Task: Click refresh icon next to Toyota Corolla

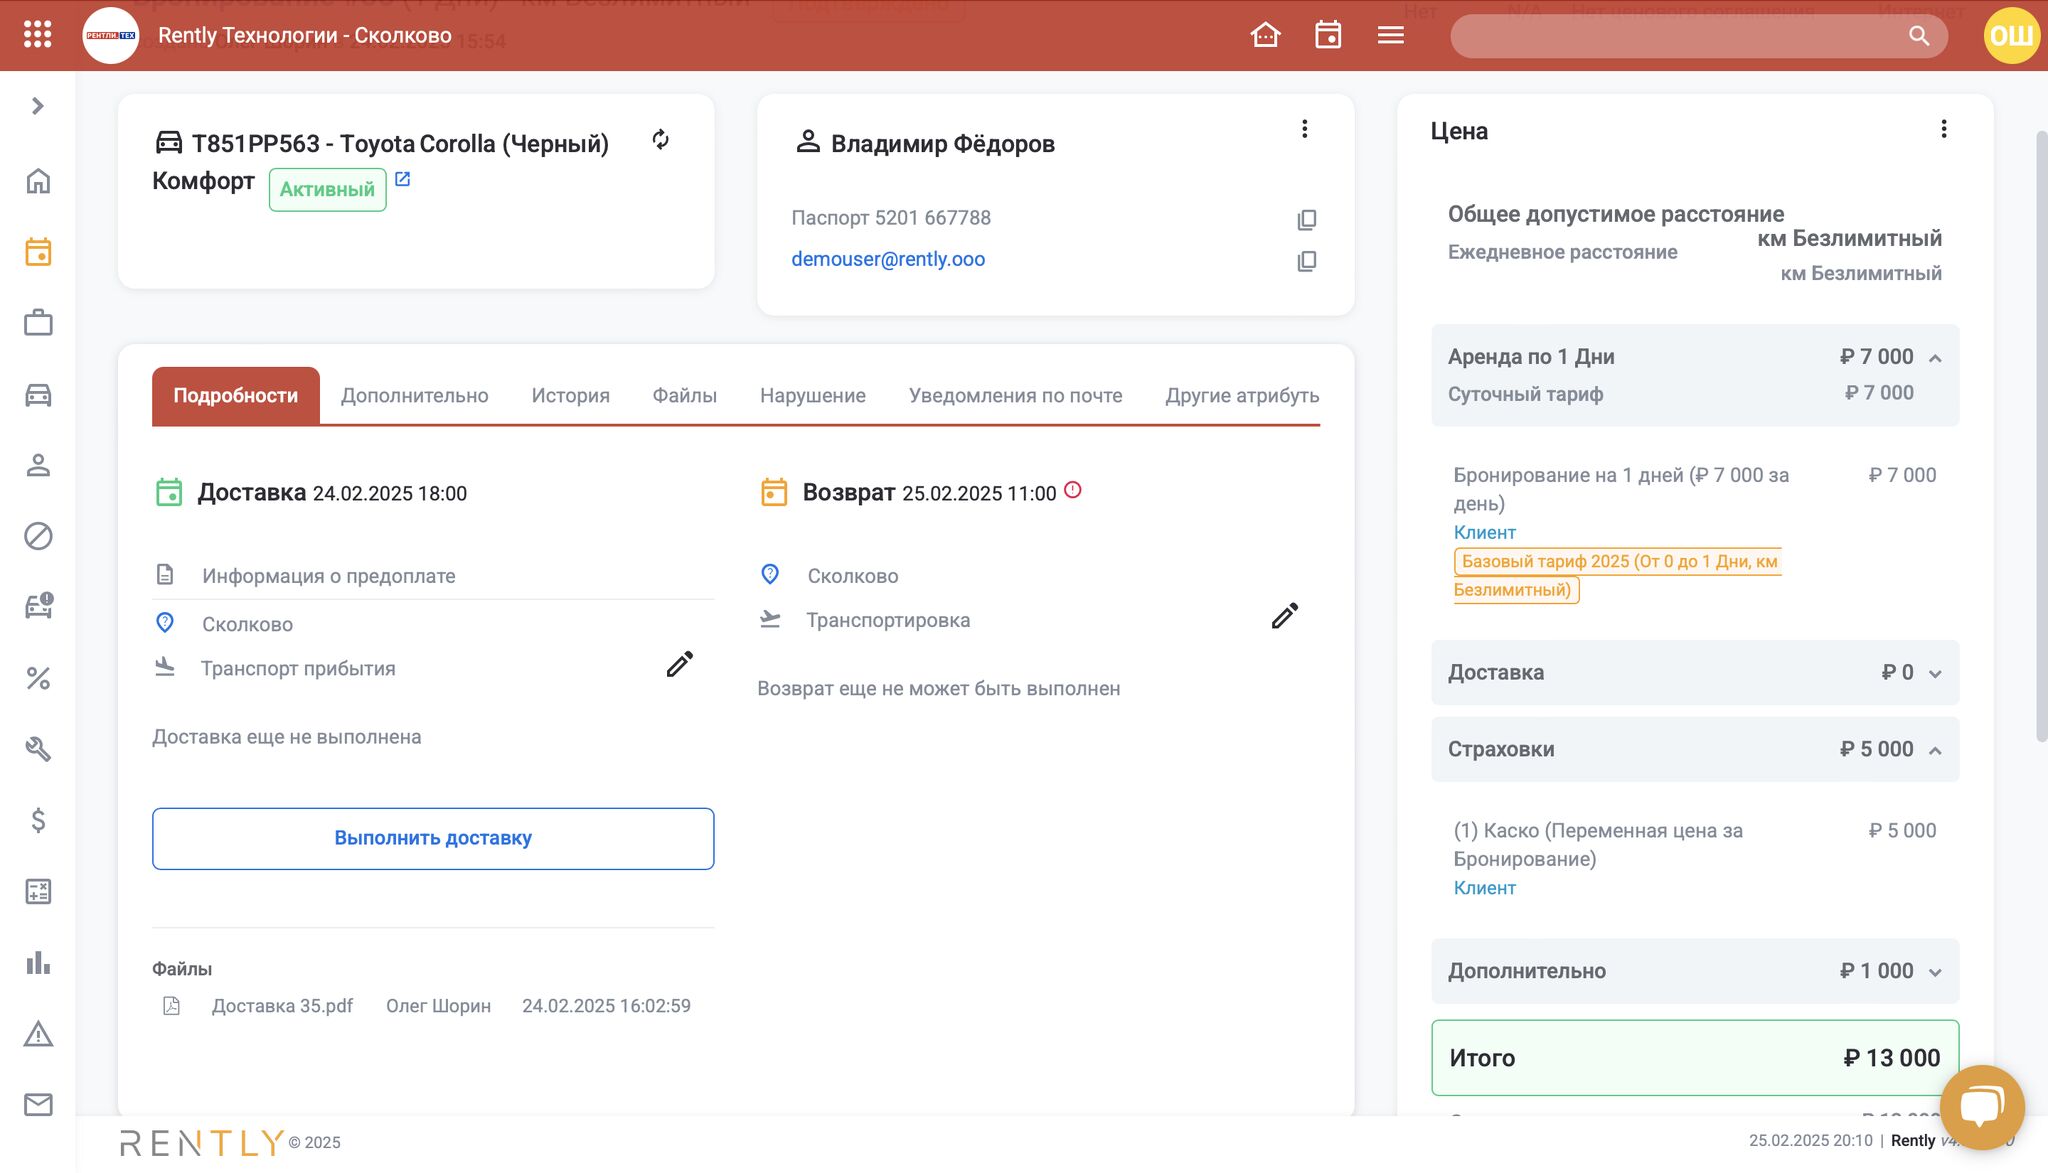Action: (660, 140)
